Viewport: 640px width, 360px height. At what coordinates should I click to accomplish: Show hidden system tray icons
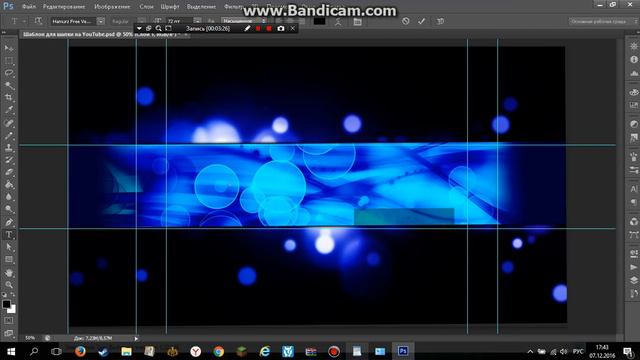(x=530, y=351)
